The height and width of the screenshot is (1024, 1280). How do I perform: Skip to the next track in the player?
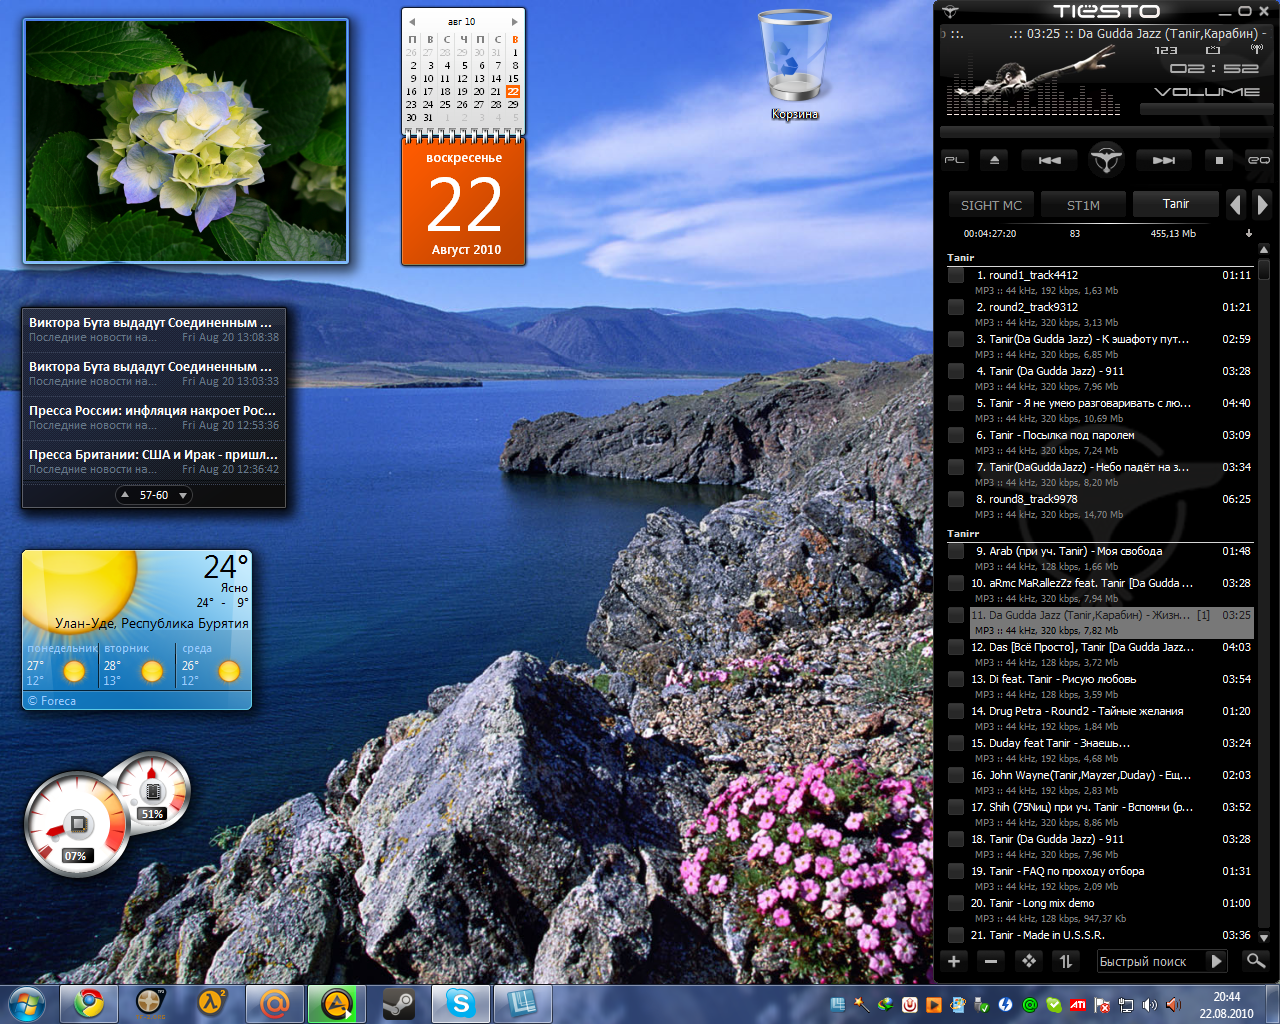(x=1163, y=160)
